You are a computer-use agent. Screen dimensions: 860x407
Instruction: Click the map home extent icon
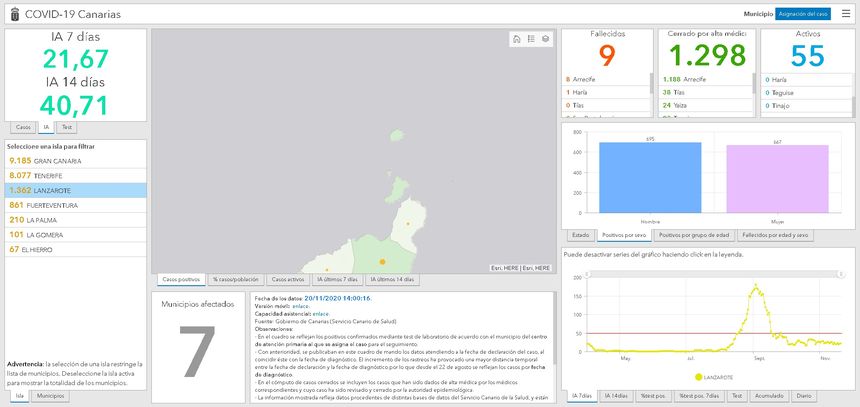pyautogui.click(x=516, y=39)
